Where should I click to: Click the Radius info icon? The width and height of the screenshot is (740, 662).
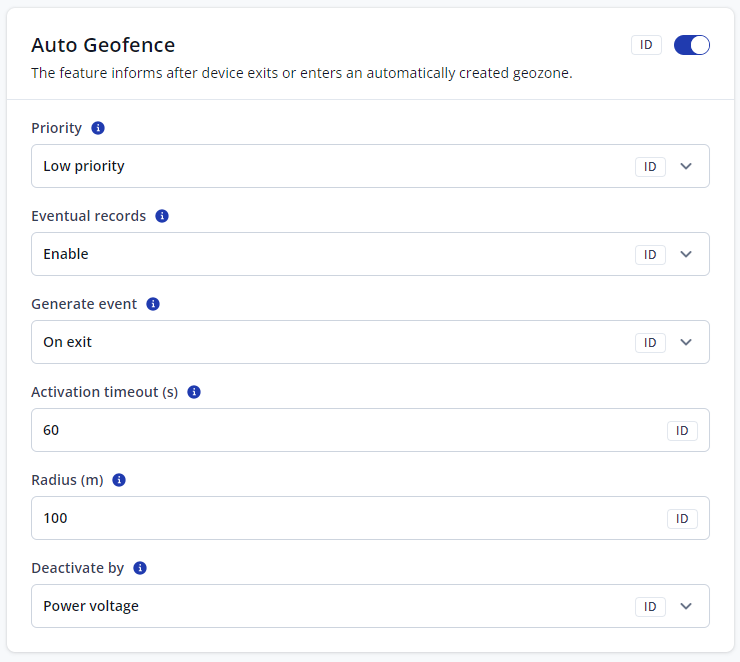pyautogui.click(x=119, y=480)
